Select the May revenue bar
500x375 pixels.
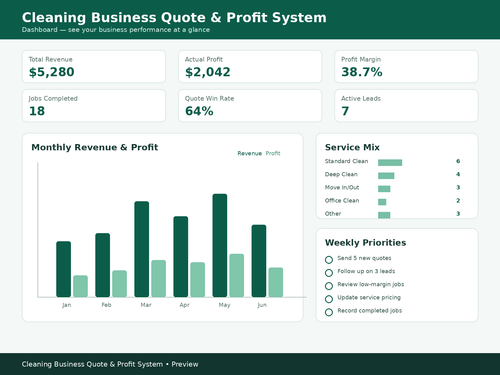click(220, 245)
